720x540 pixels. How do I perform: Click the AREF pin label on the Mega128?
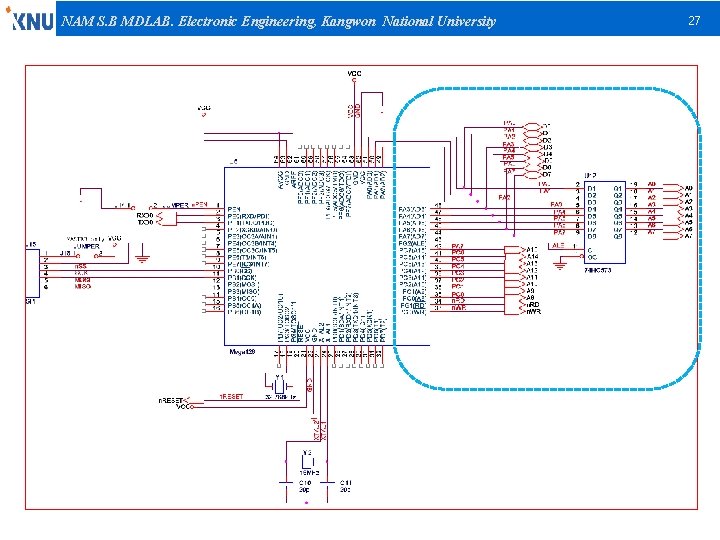coord(294,180)
